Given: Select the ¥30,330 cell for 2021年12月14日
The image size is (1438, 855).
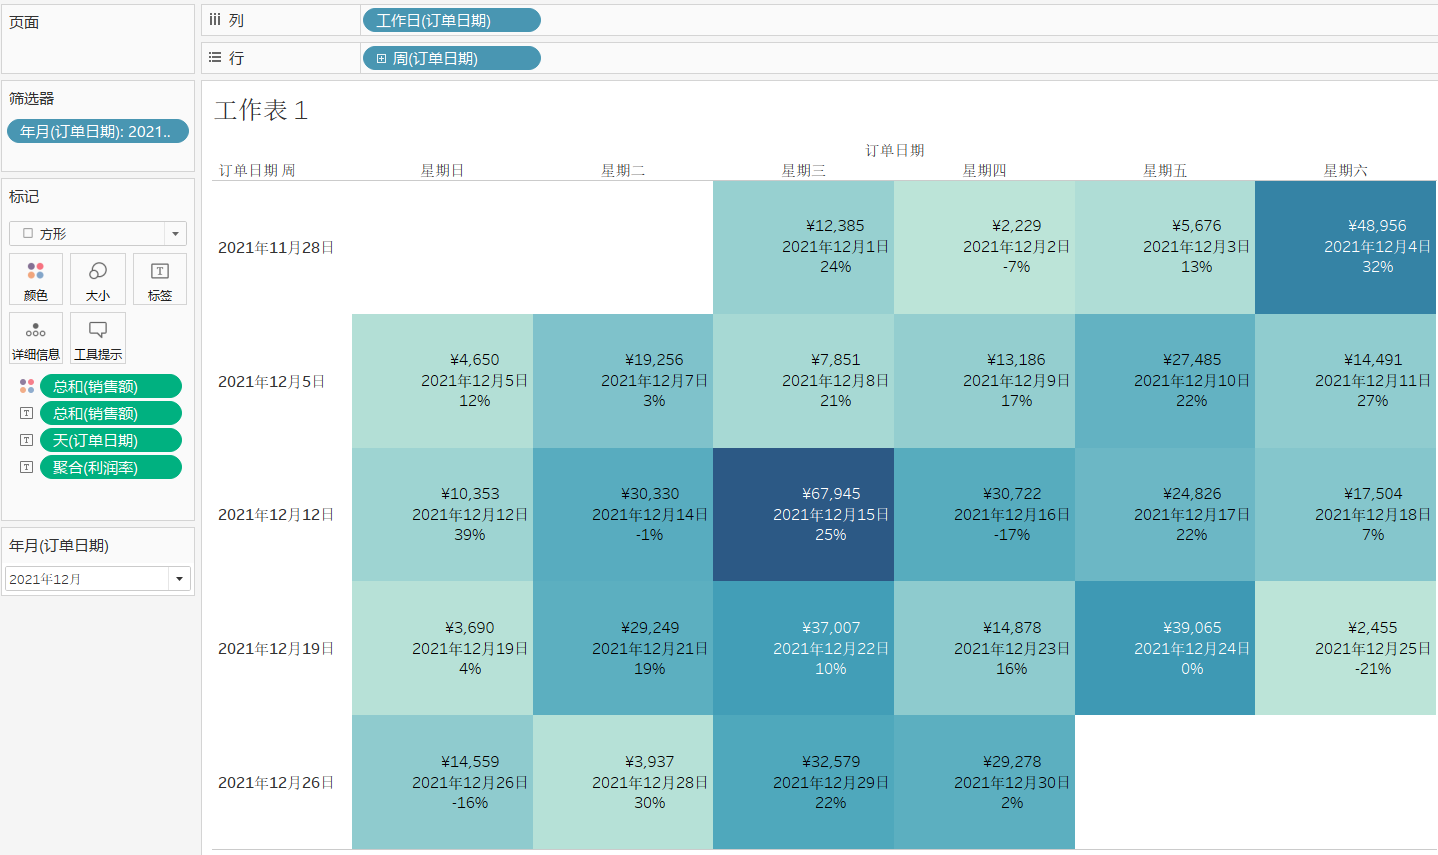Looking at the screenshot, I should 623,514.
